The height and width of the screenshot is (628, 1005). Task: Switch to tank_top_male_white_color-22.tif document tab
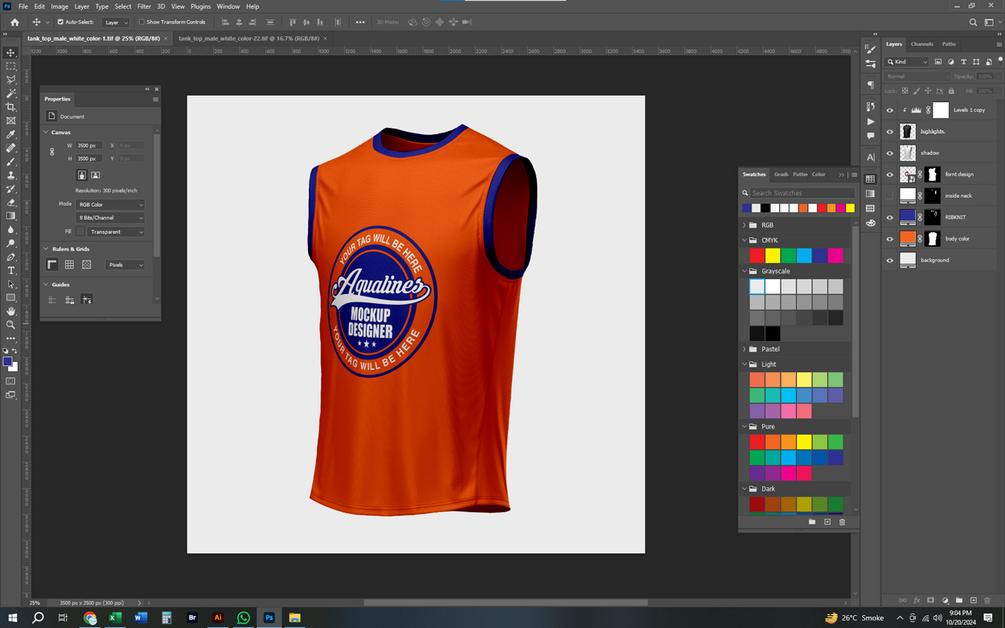click(x=249, y=38)
